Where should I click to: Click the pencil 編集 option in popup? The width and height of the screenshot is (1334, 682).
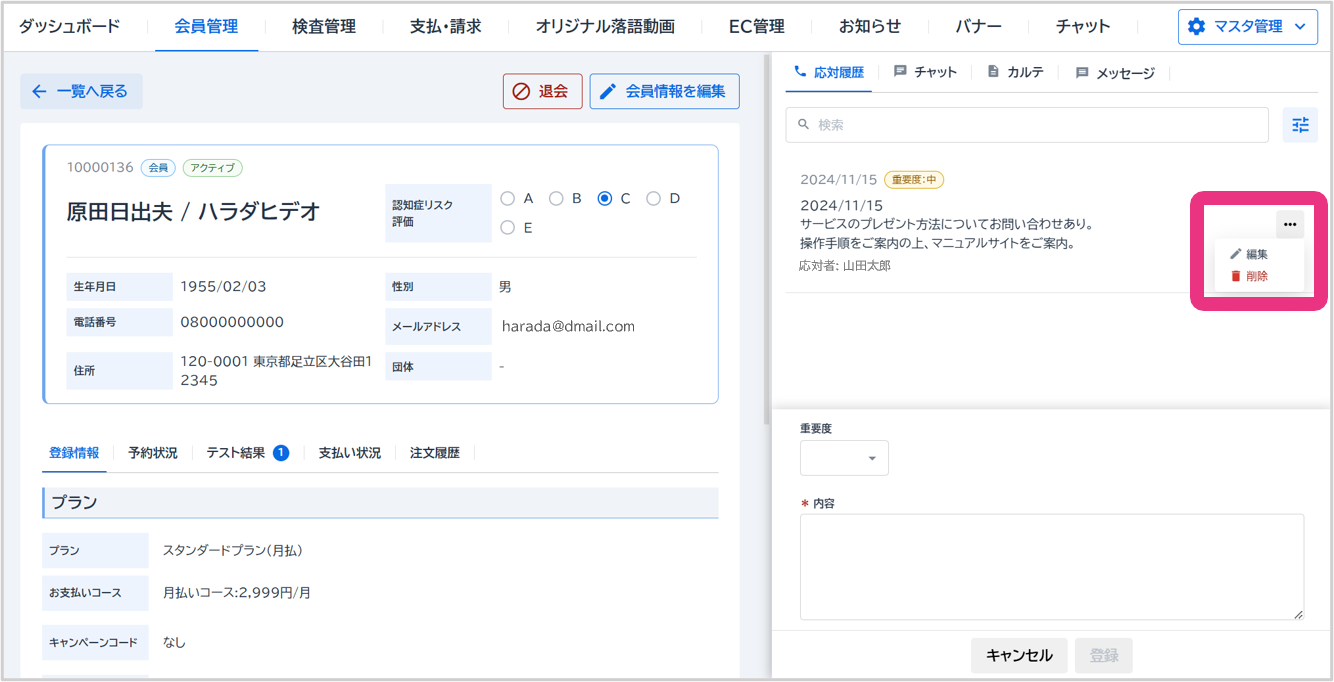(1249, 255)
